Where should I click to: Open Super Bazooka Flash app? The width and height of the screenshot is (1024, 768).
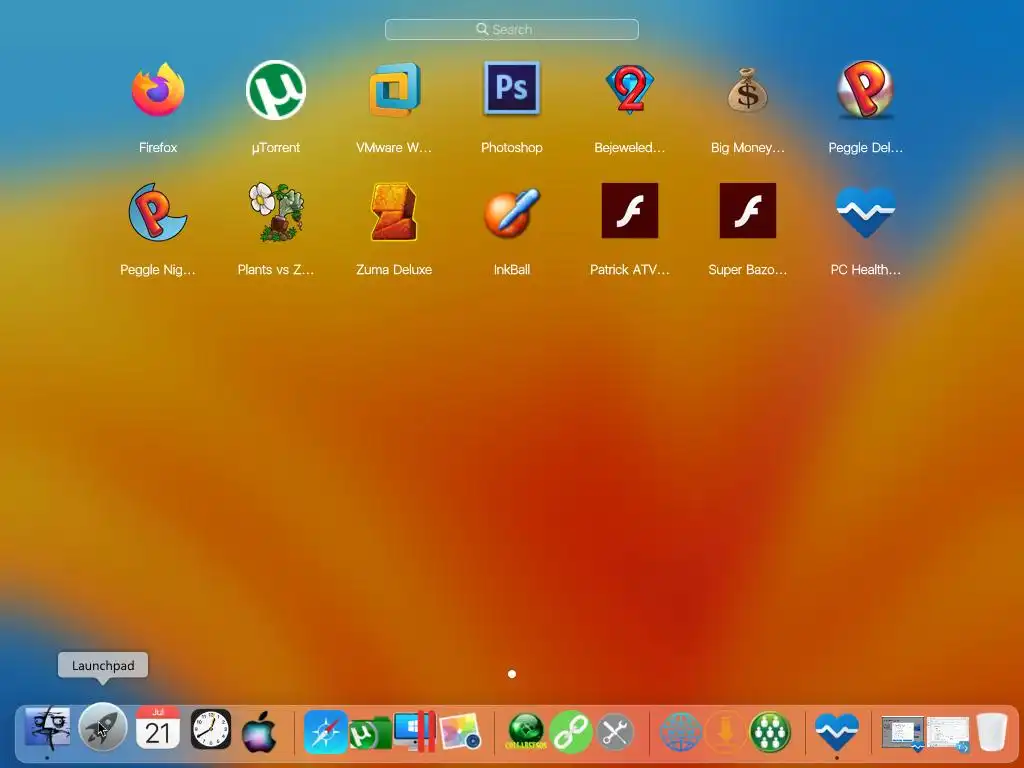(748, 210)
